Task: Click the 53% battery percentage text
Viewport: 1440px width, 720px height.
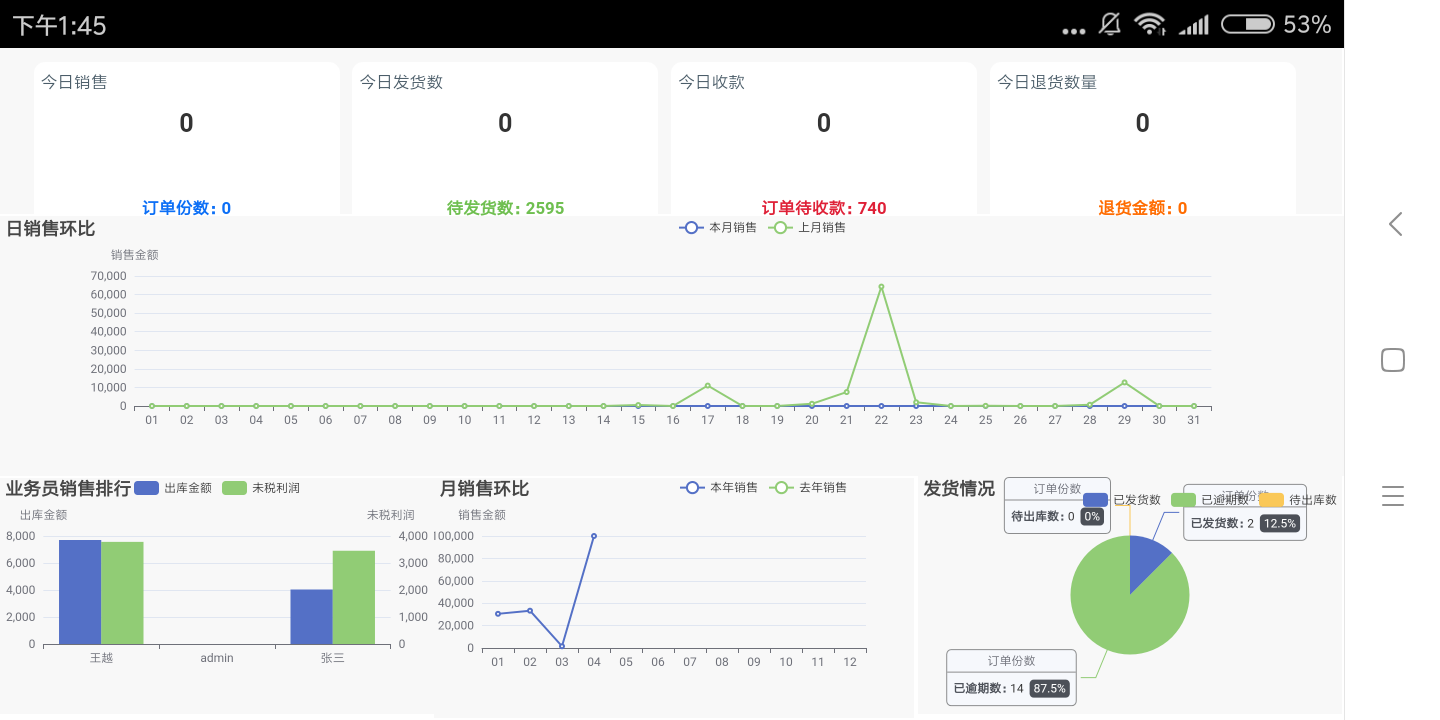Action: pyautogui.click(x=1307, y=25)
